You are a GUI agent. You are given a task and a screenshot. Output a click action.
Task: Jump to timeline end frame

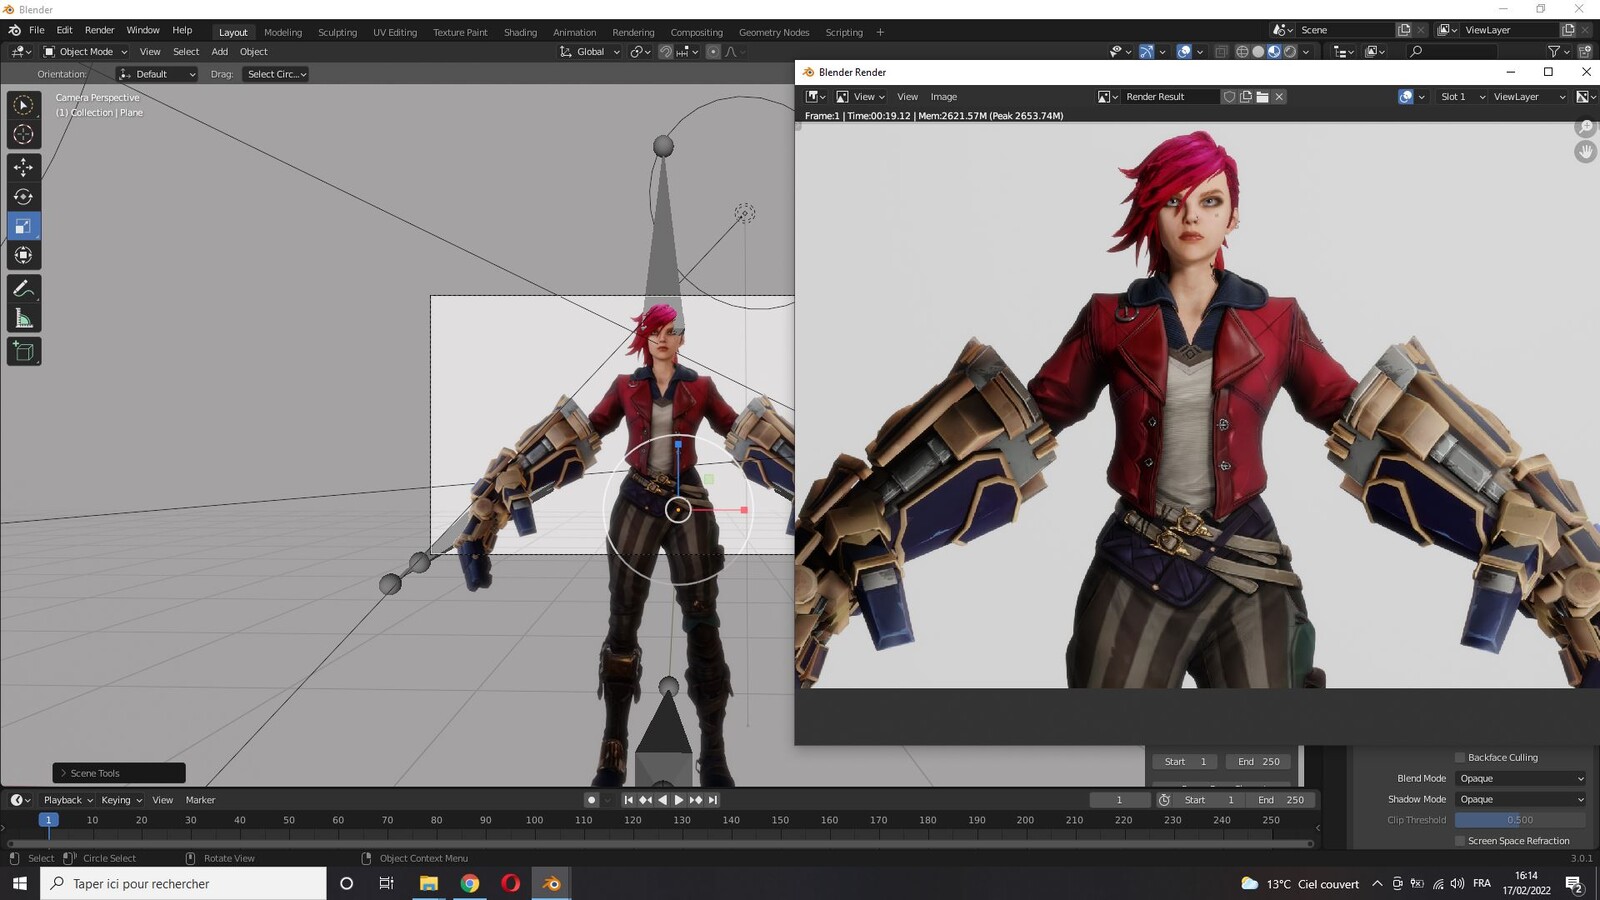pos(713,800)
